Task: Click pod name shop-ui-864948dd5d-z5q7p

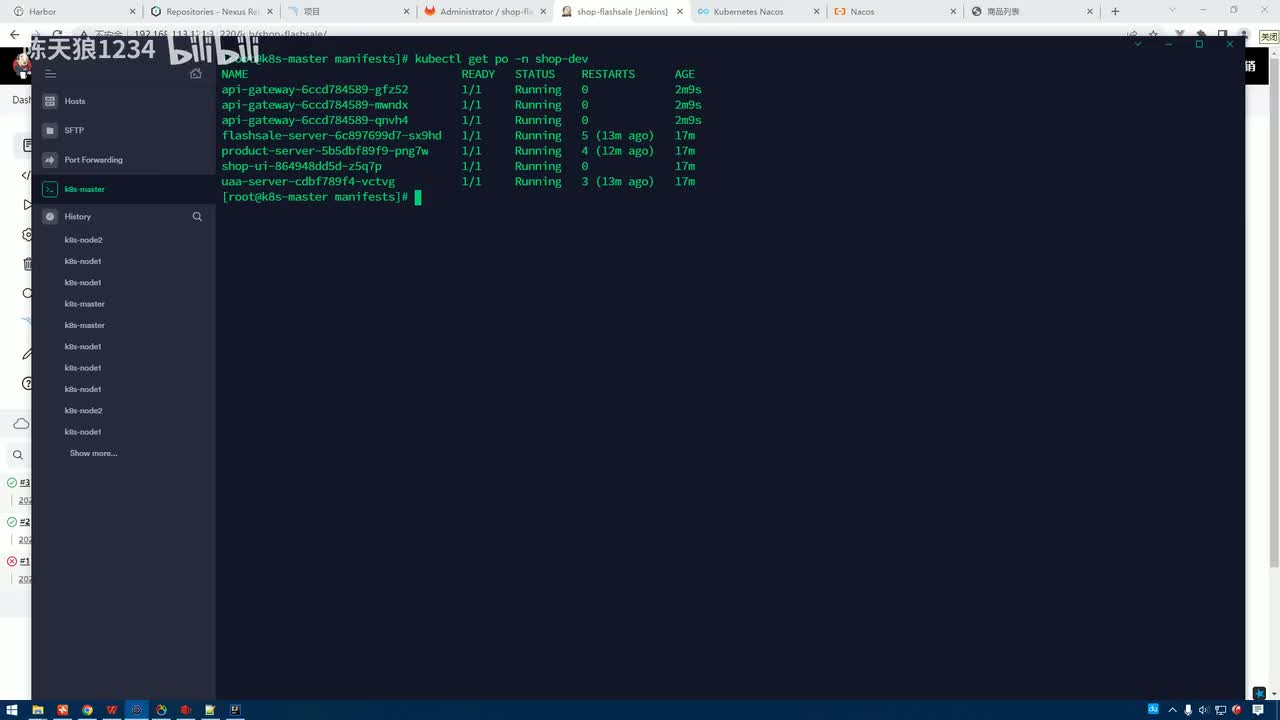Action: (x=301, y=166)
